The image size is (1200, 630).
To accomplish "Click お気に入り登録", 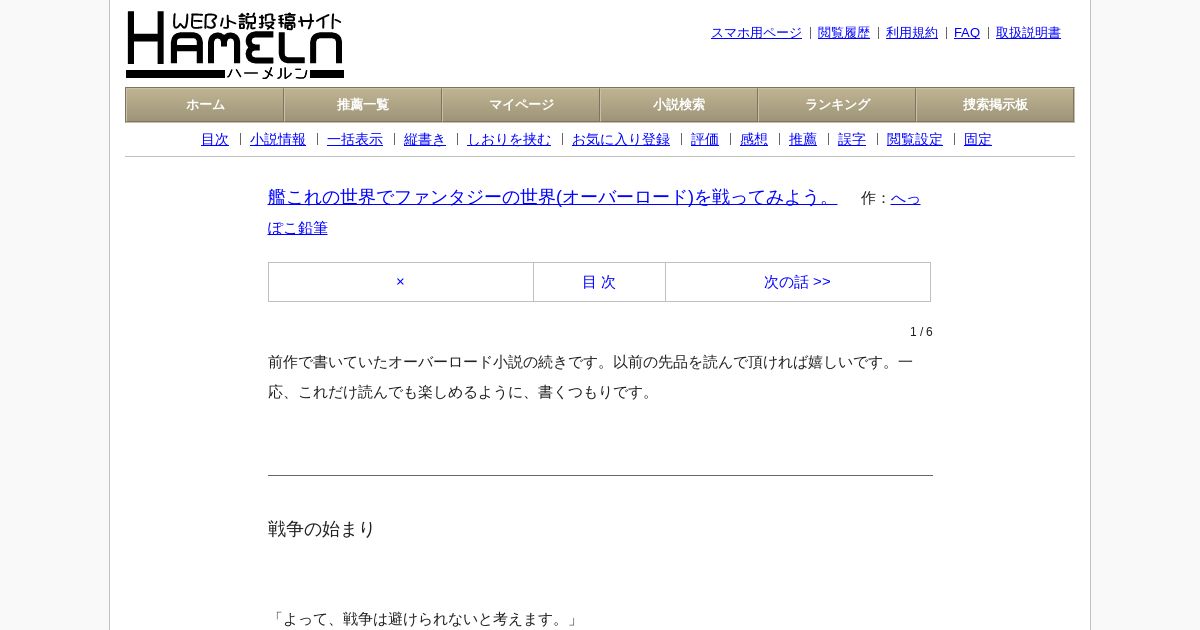I will click(x=621, y=140).
